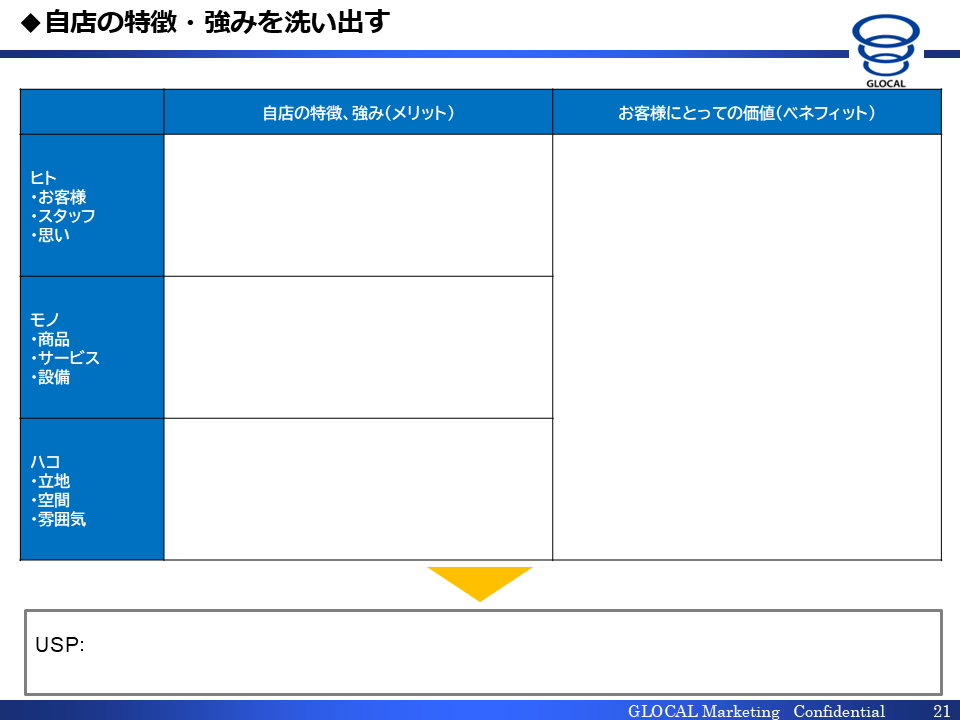
Task: Click the ハコ heading in the third row label
Action: (x=45, y=462)
